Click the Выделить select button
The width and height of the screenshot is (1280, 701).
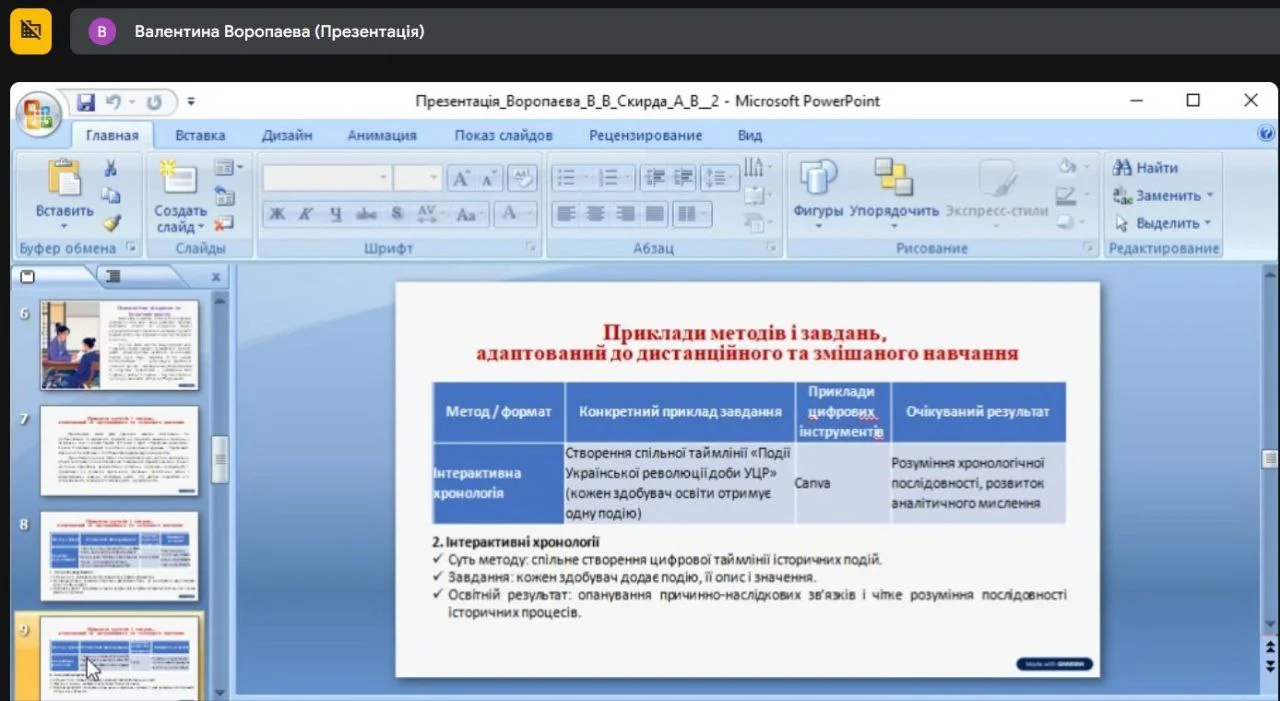pos(1165,223)
